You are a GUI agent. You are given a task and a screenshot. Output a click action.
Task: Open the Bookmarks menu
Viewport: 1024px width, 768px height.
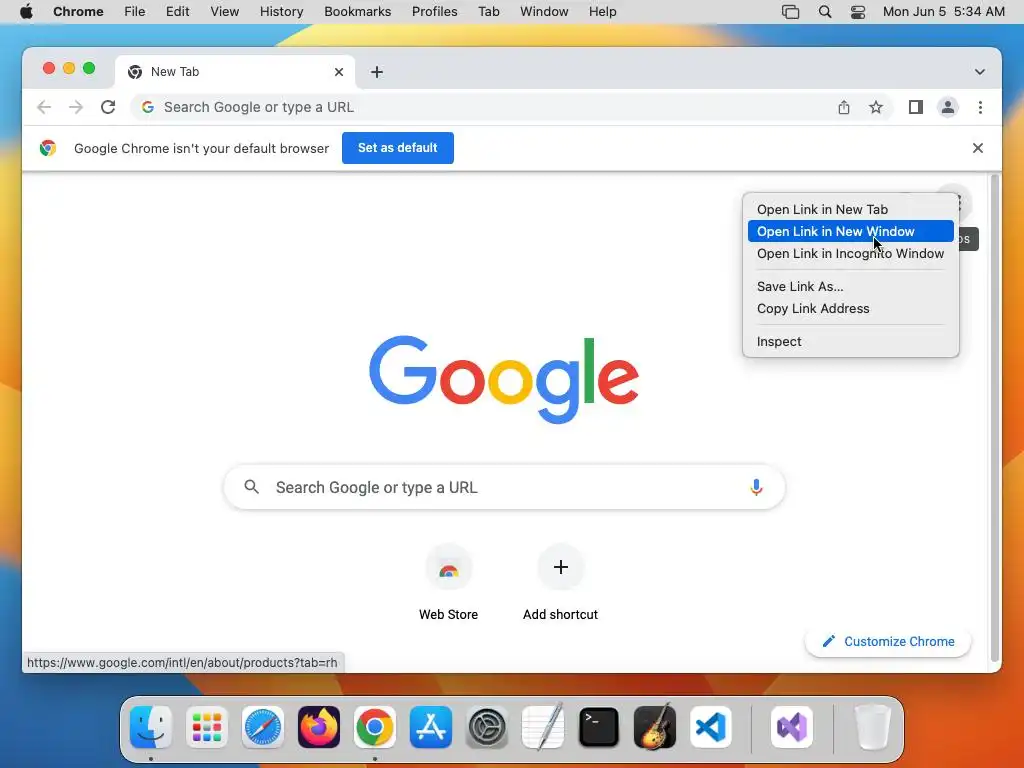(x=358, y=12)
